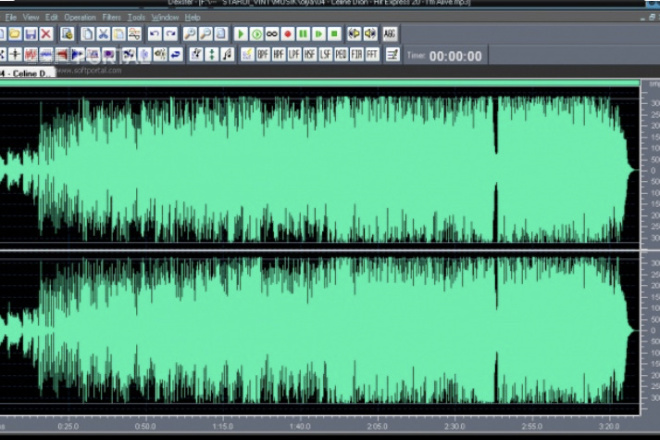Open the File menu
660x440 pixels.
[11, 17]
